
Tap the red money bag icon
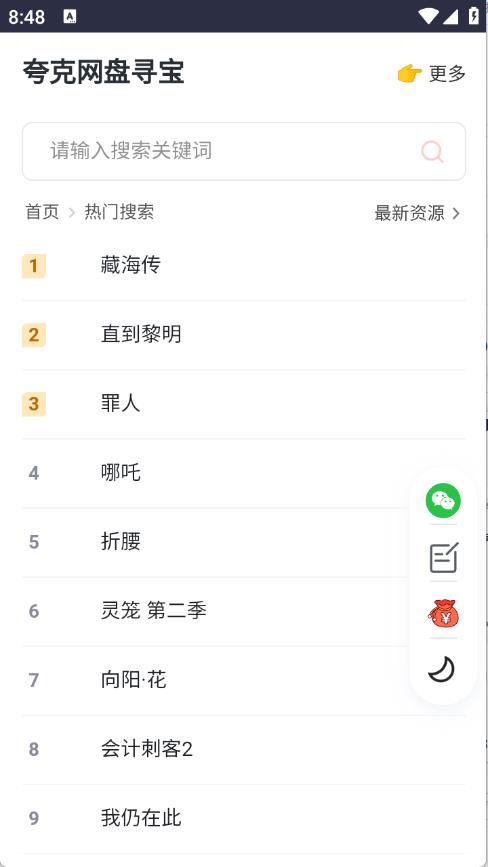coord(443,613)
